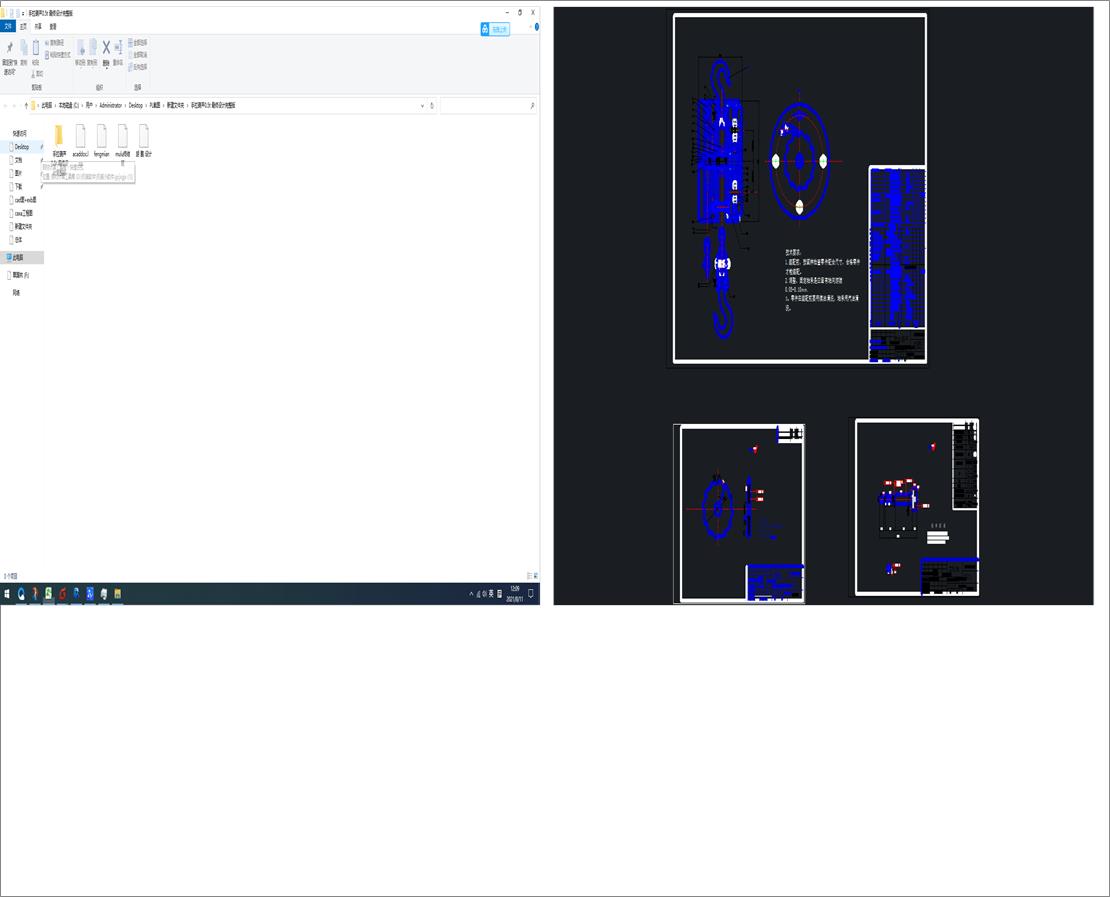Image resolution: width=1110 pixels, height=897 pixels.
Task: Click the taskbar clock and date
Action: (515, 594)
